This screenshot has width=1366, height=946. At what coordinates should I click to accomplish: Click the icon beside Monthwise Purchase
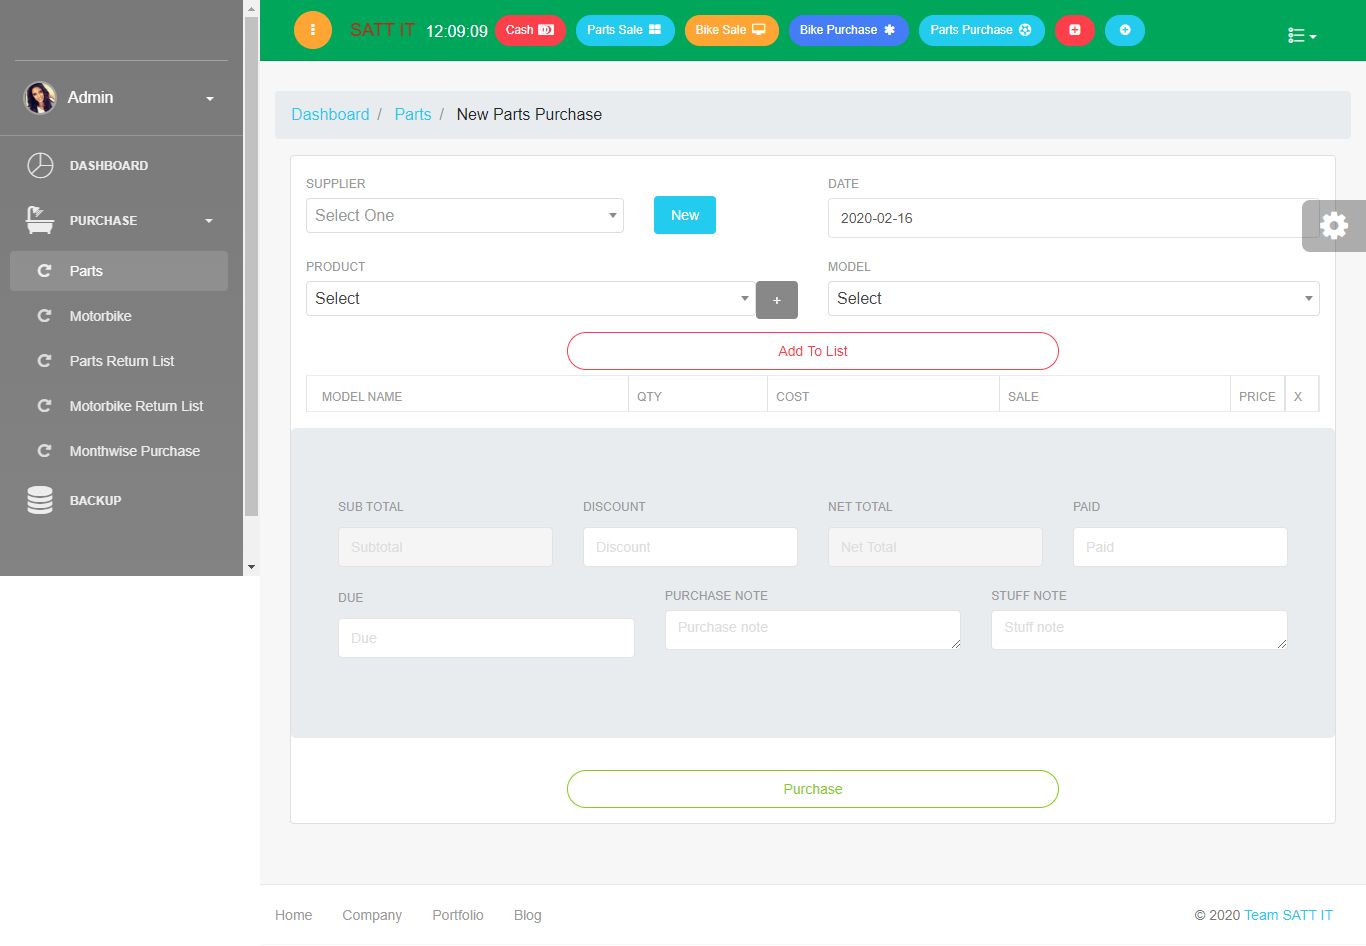(44, 451)
